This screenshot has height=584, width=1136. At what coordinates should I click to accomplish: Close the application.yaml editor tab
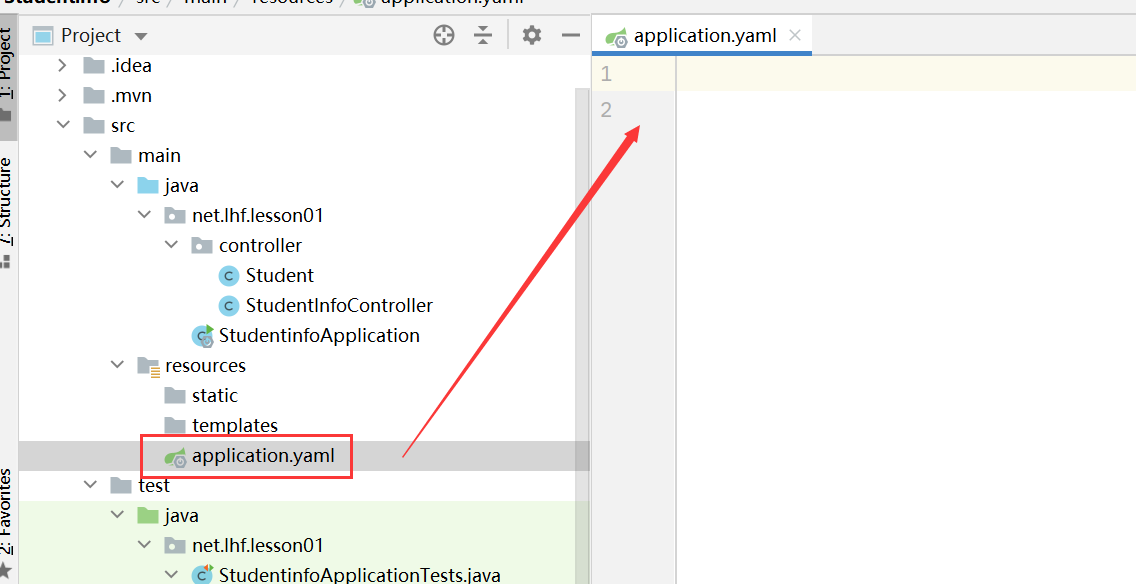(795, 35)
